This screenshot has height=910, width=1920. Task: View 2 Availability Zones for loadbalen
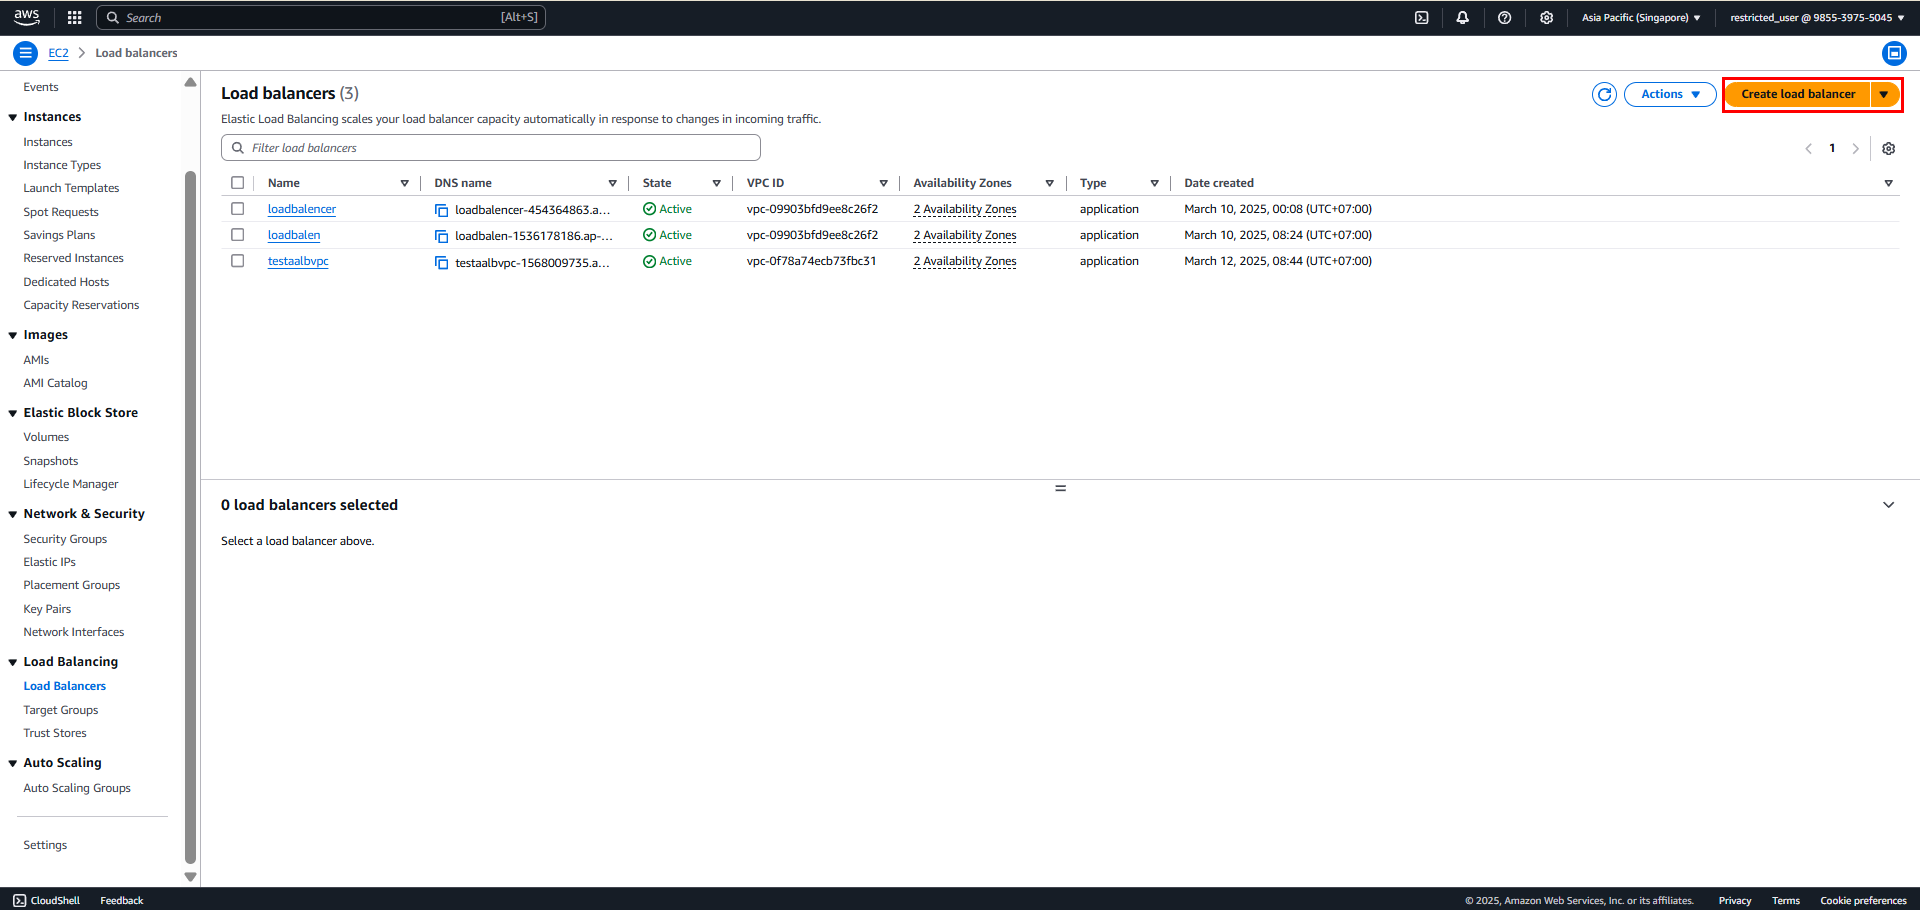coord(964,235)
